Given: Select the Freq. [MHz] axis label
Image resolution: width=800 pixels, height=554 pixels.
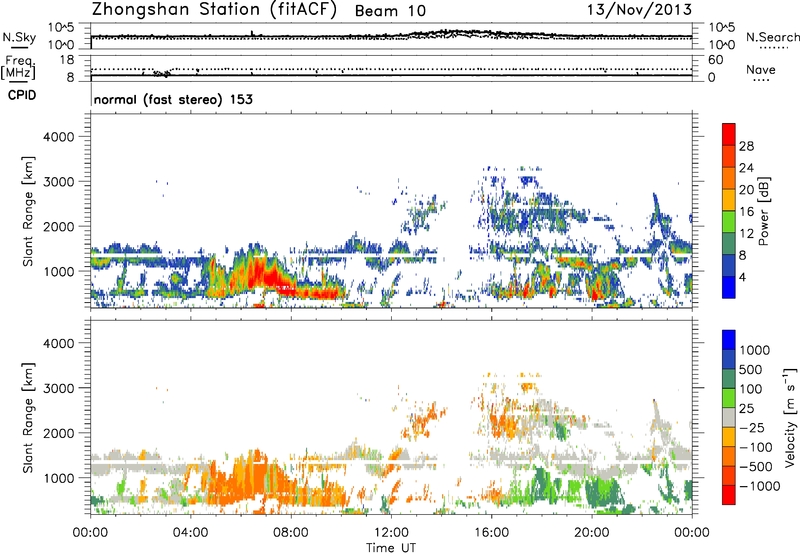Looking at the screenshot, I should (x=18, y=67).
